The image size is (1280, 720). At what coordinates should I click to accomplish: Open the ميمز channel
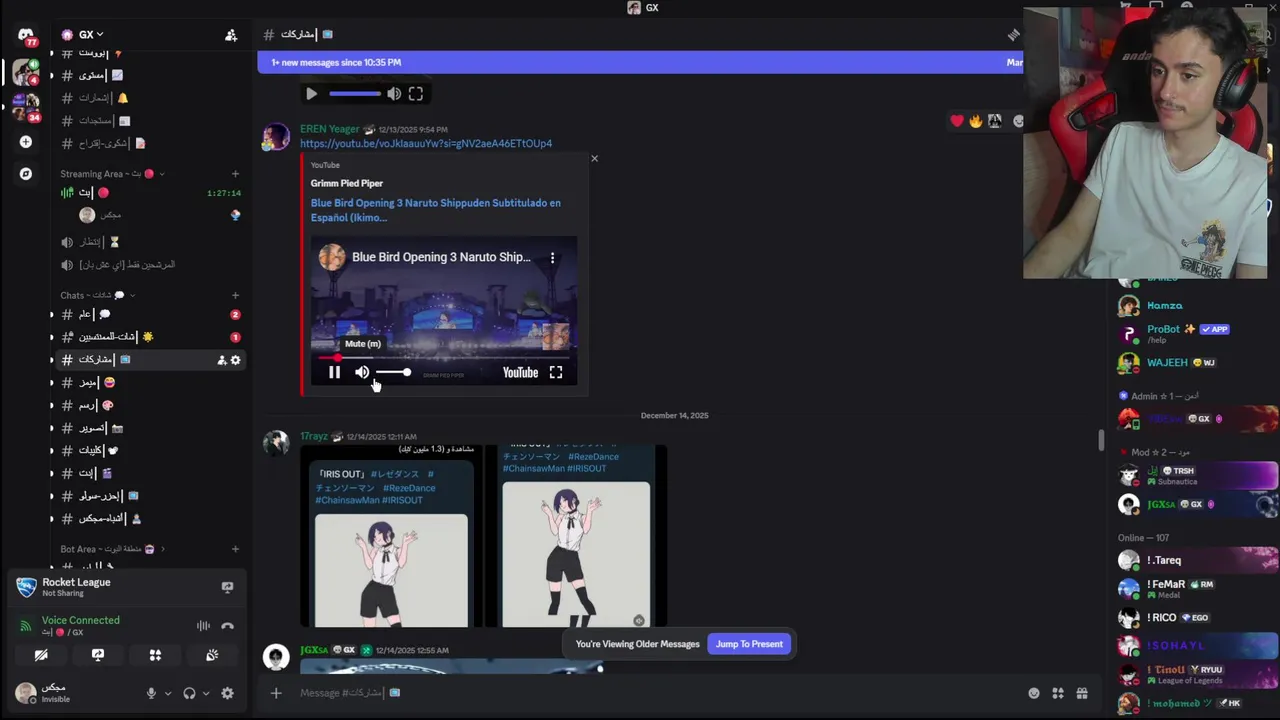coord(150,383)
